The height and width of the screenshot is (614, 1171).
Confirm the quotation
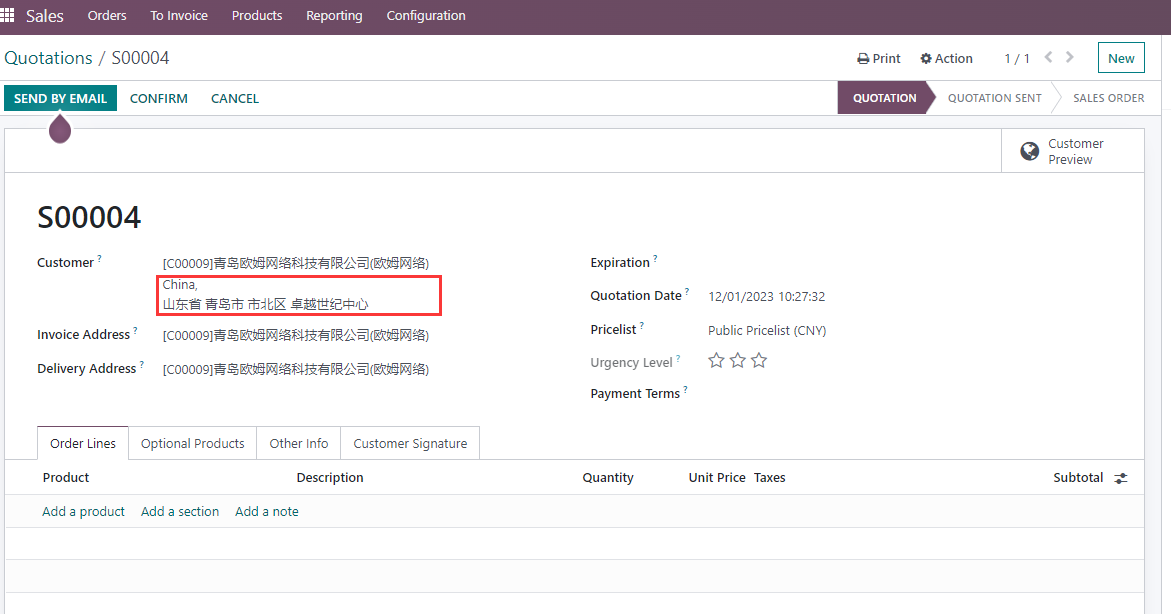[x=158, y=99]
